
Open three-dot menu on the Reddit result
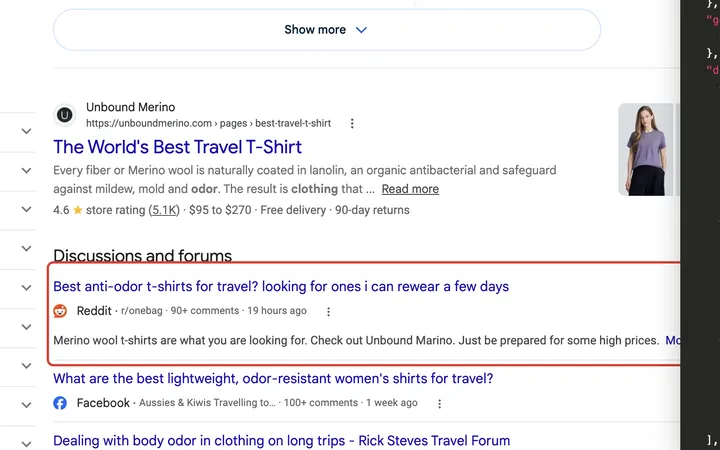[x=328, y=312]
